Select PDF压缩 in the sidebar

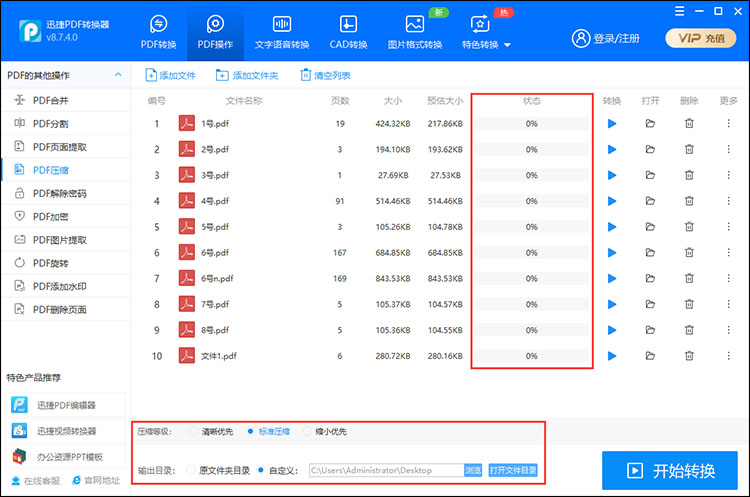pos(66,170)
